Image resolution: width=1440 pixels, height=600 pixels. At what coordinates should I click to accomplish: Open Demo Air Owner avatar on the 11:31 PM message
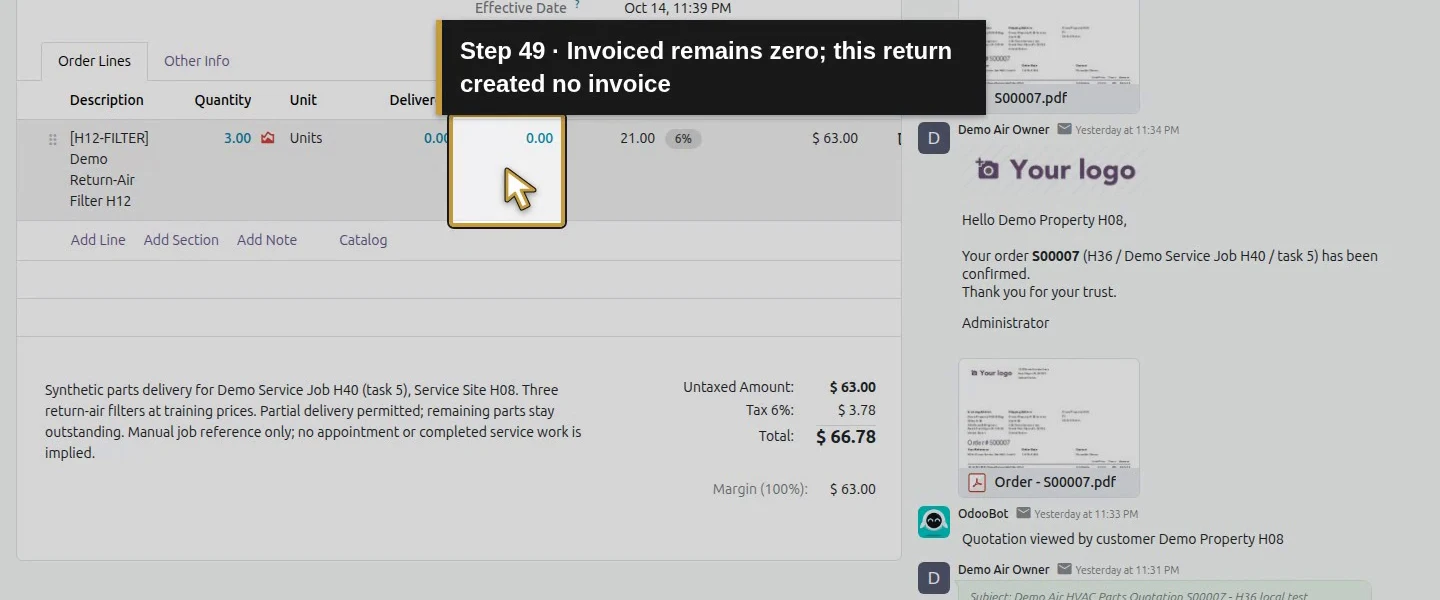point(934,578)
